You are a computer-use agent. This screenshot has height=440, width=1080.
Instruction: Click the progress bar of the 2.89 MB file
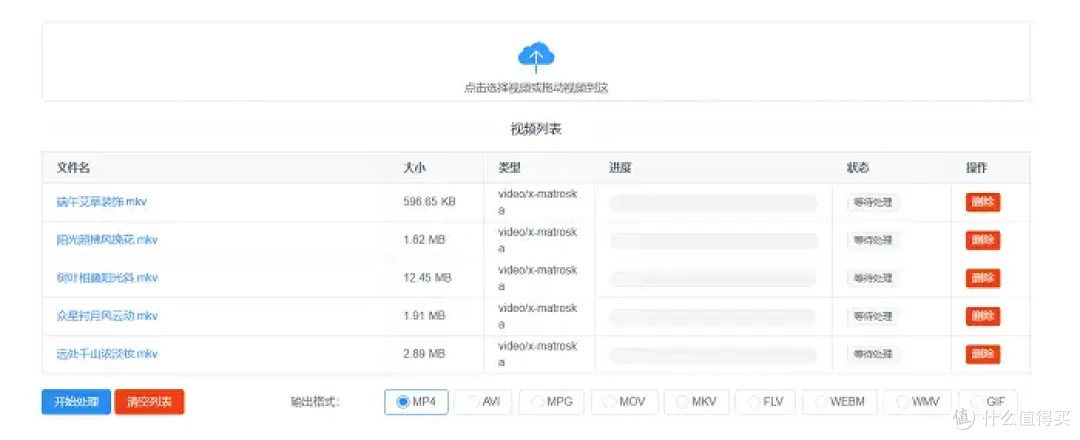click(x=713, y=355)
